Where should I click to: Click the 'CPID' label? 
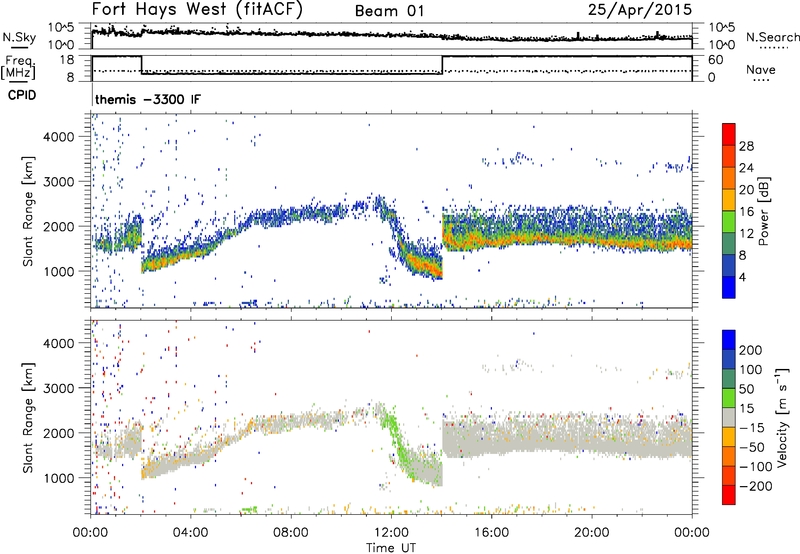click(22, 95)
